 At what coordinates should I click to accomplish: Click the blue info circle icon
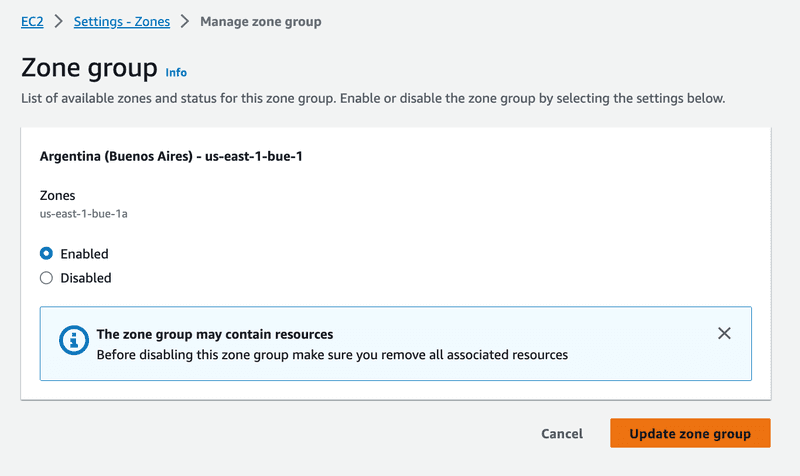click(x=73, y=340)
